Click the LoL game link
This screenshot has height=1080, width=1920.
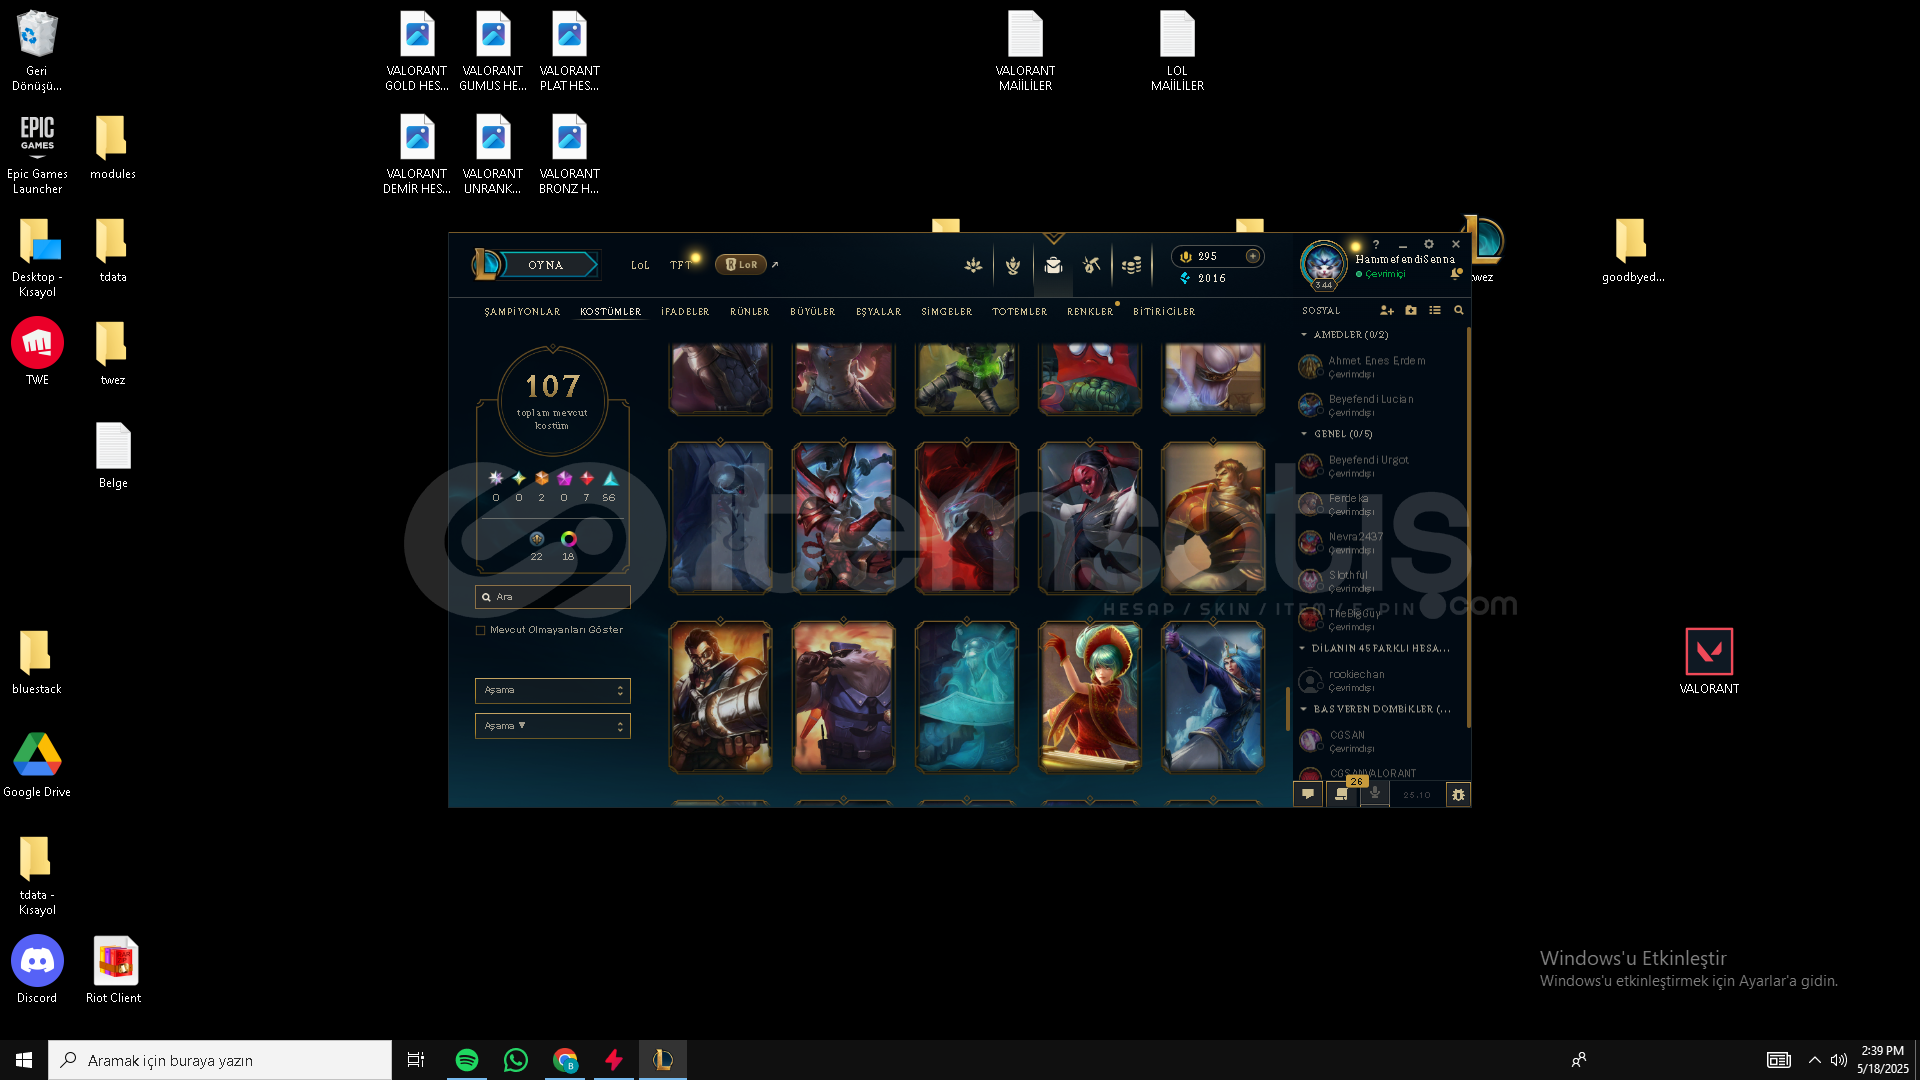[640, 265]
